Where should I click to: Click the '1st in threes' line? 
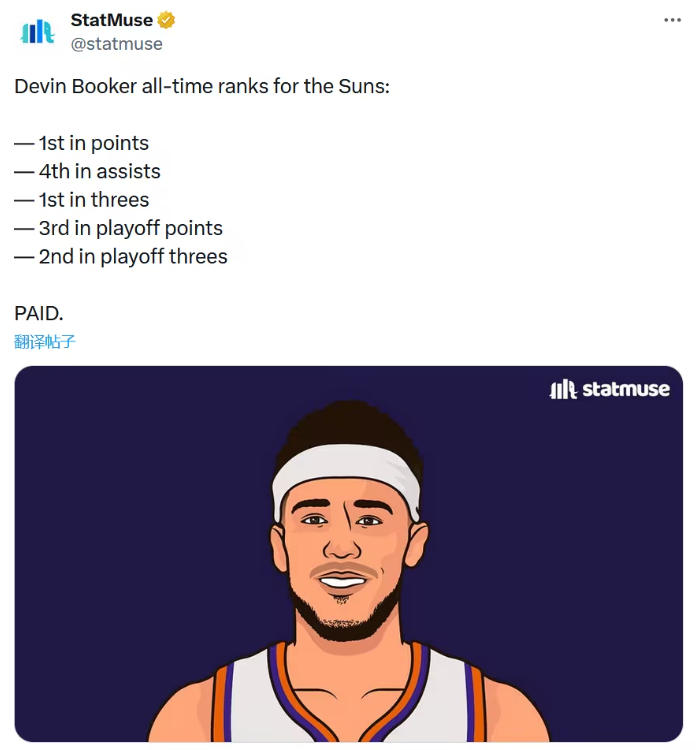(82, 200)
